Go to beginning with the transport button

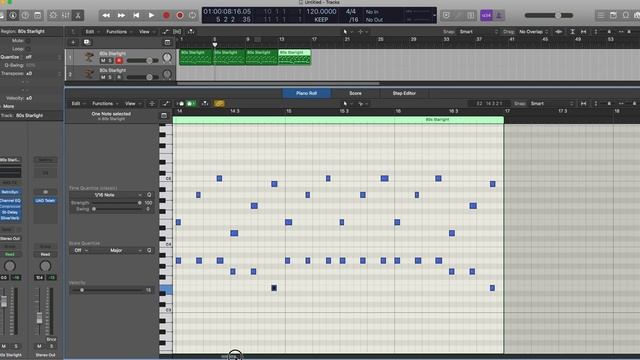[x=136, y=16]
